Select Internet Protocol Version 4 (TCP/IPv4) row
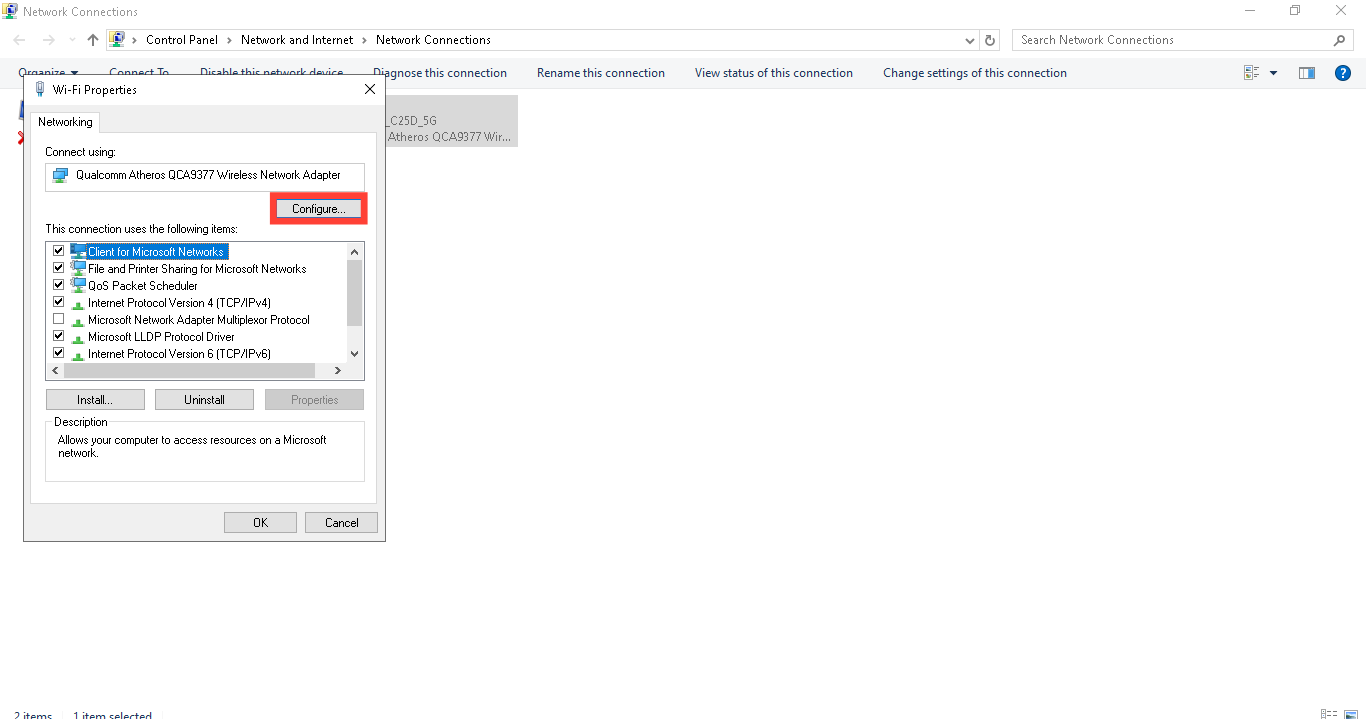The height and width of the screenshot is (719, 1366). pyautogui.click(x=179, y=303)
